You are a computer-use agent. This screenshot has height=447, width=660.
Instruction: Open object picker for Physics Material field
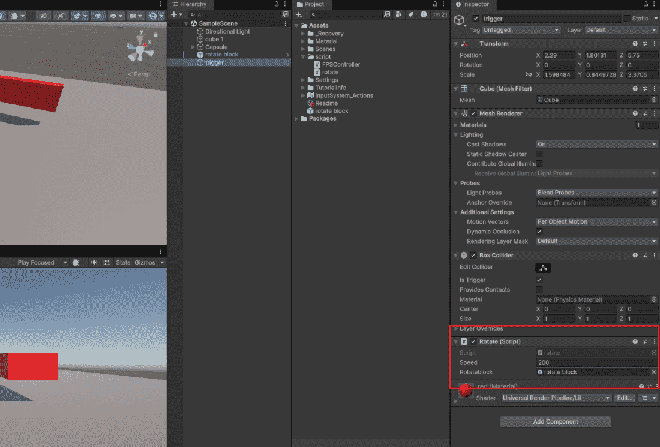[654, 300]
